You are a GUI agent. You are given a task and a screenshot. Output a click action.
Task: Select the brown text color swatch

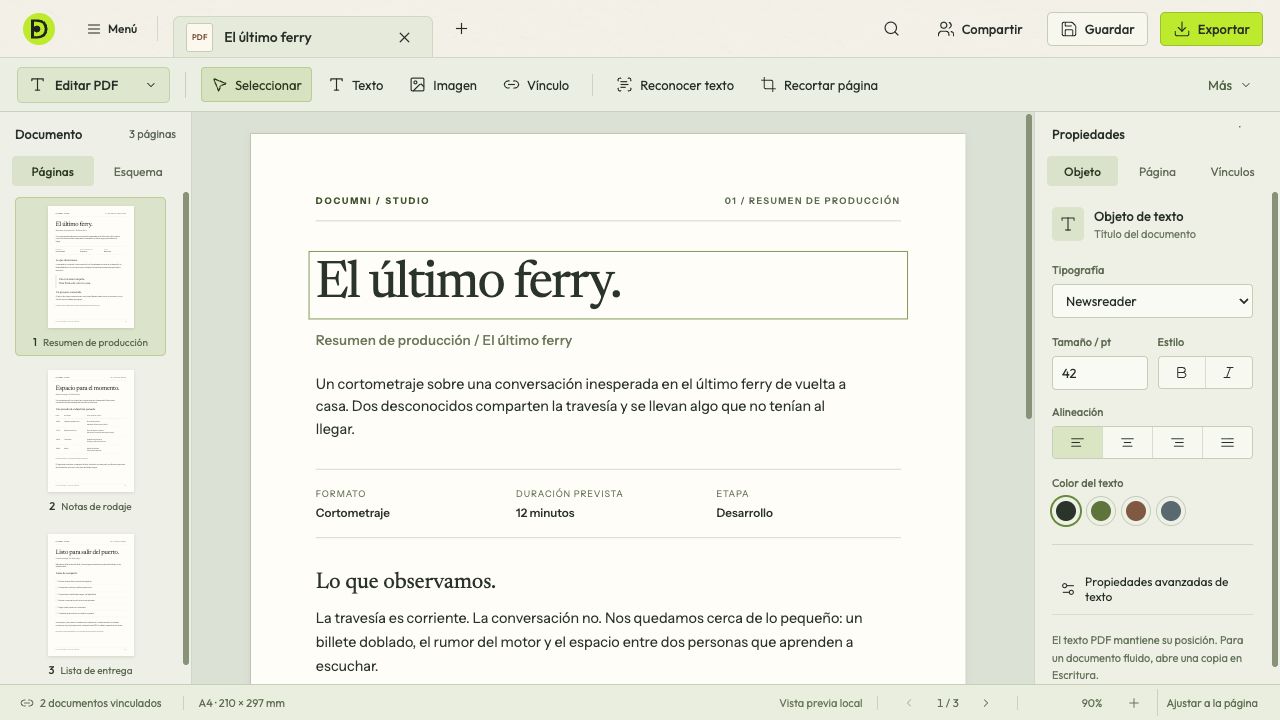click(x=1135, y=511)
